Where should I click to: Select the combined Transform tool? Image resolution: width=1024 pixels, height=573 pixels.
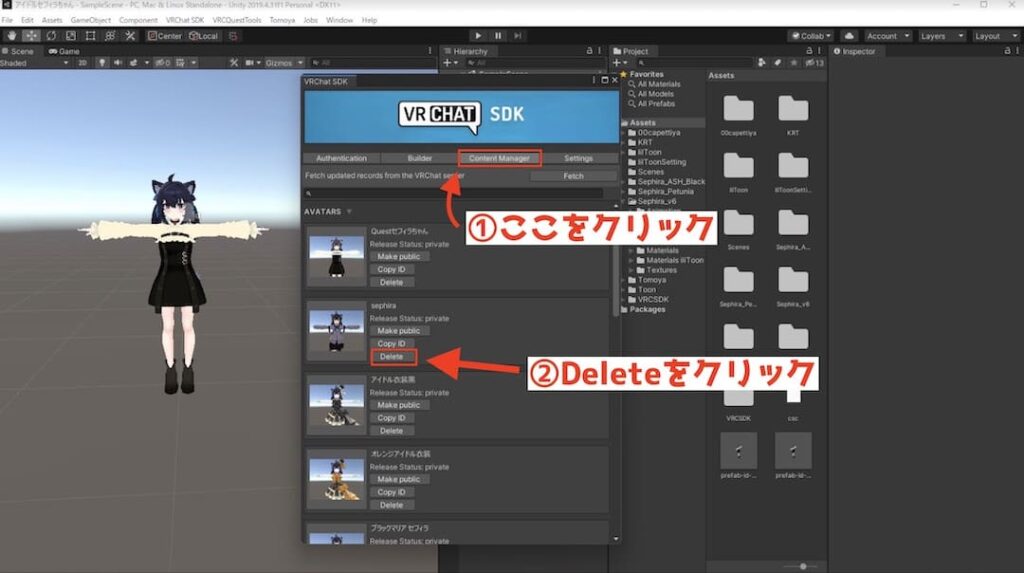point(110,36)
